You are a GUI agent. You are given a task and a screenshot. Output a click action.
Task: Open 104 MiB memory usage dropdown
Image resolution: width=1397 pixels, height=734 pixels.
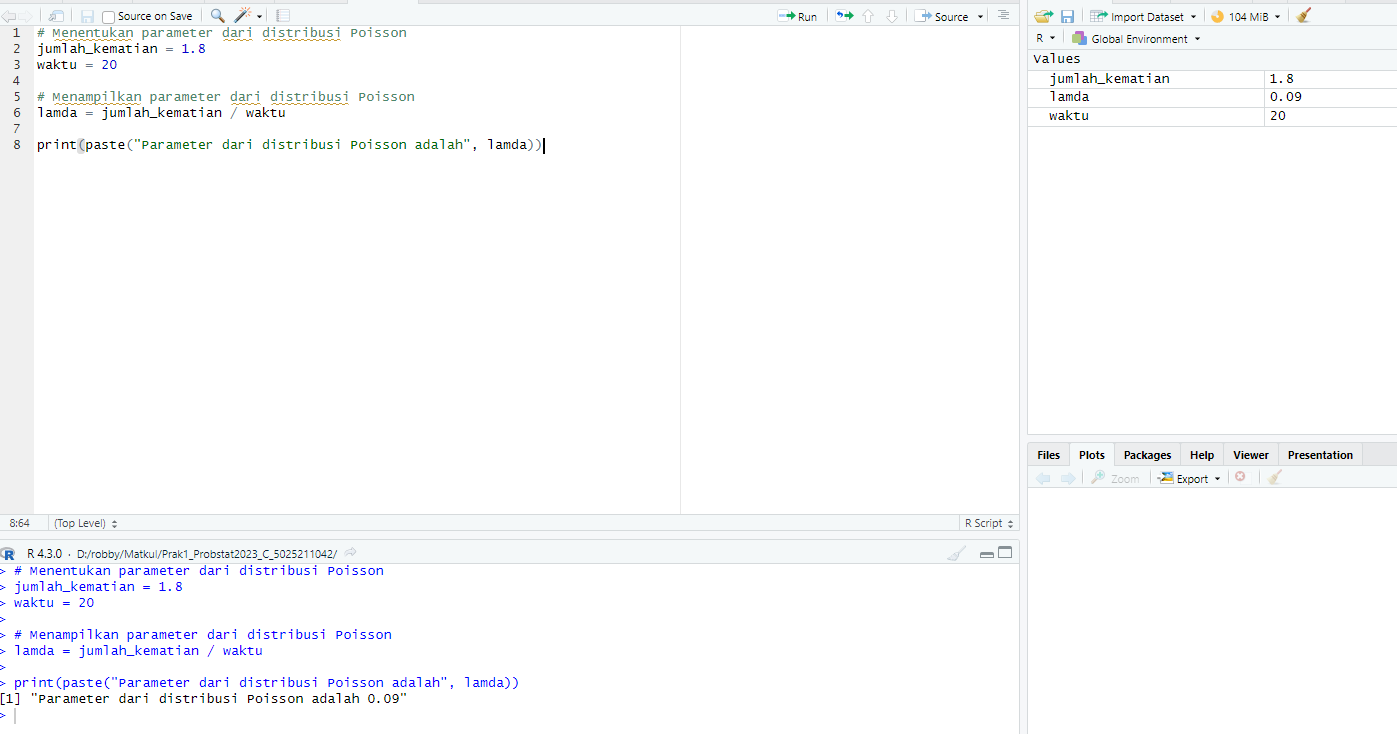coord(1245,16)
